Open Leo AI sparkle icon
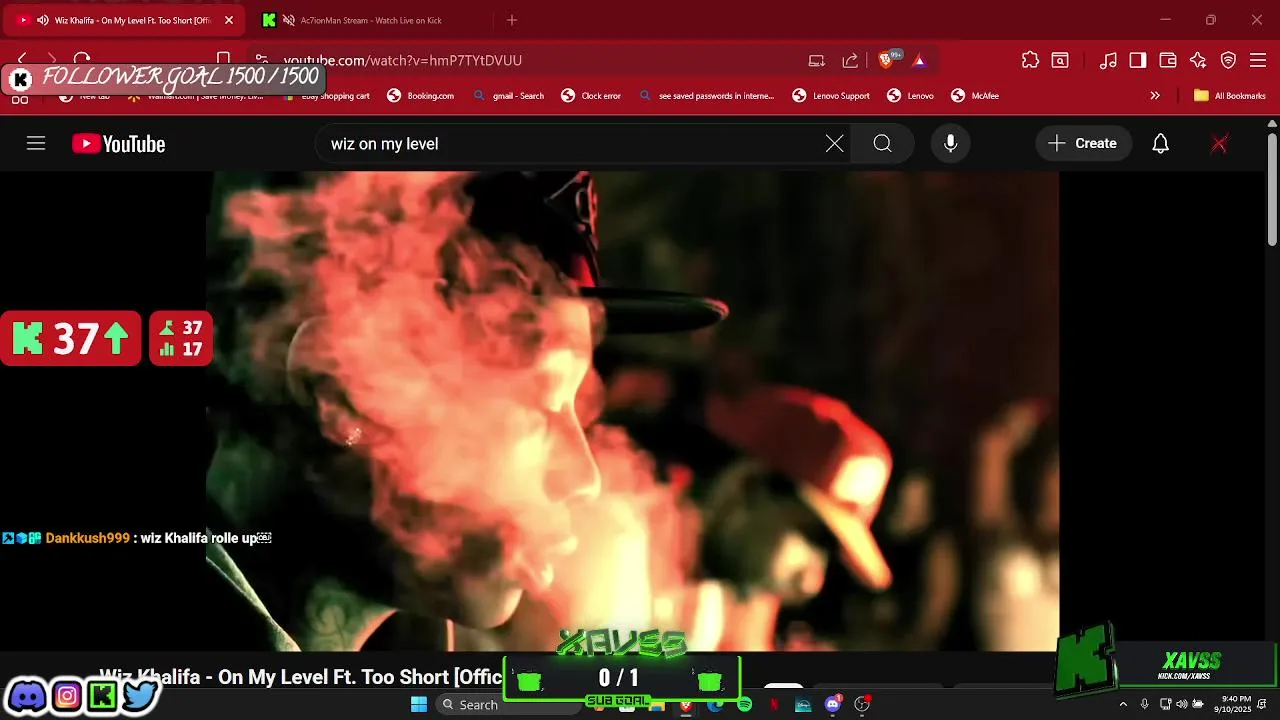The image size is (1280, 720). (x=1198, y=60)
